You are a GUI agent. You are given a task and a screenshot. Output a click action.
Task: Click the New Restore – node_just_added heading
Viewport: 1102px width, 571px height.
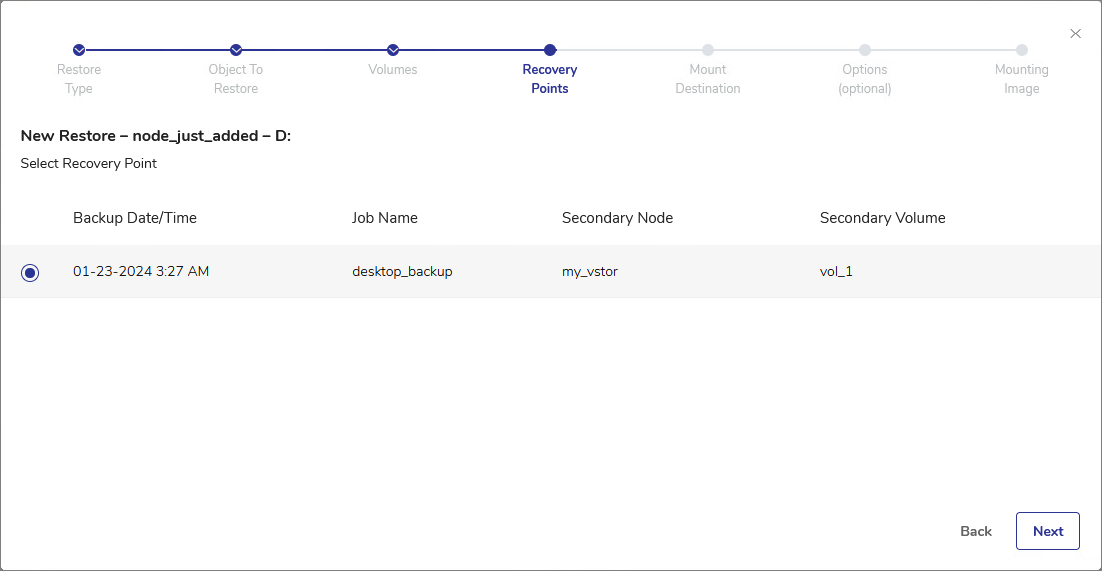coord(156,136)
